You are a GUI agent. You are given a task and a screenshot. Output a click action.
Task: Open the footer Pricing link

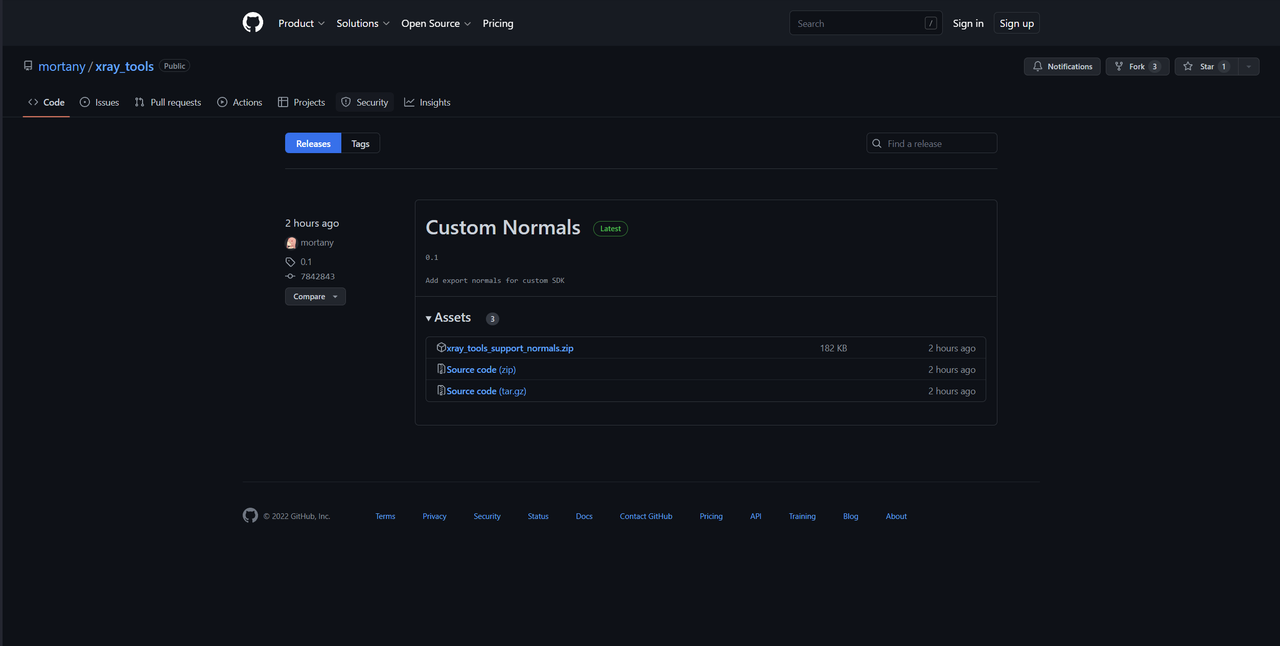[711, 516]
